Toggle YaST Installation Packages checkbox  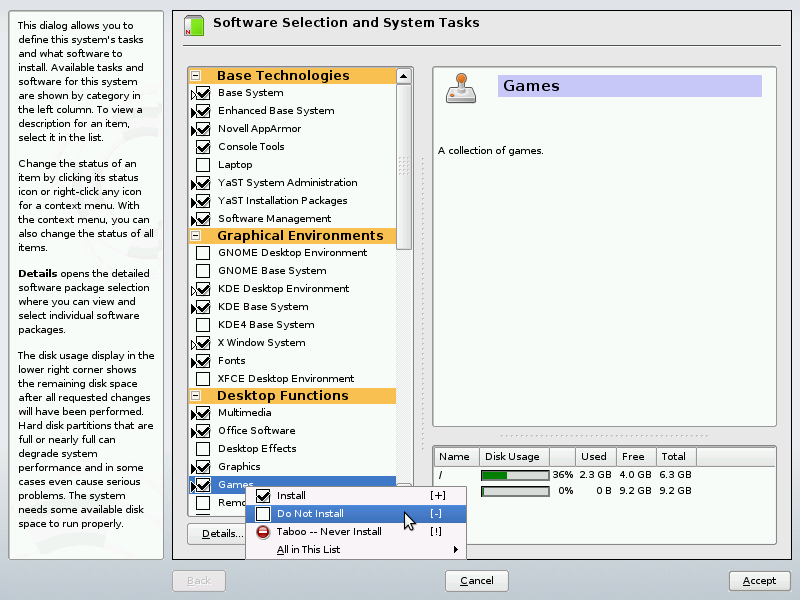coord(203,201)
